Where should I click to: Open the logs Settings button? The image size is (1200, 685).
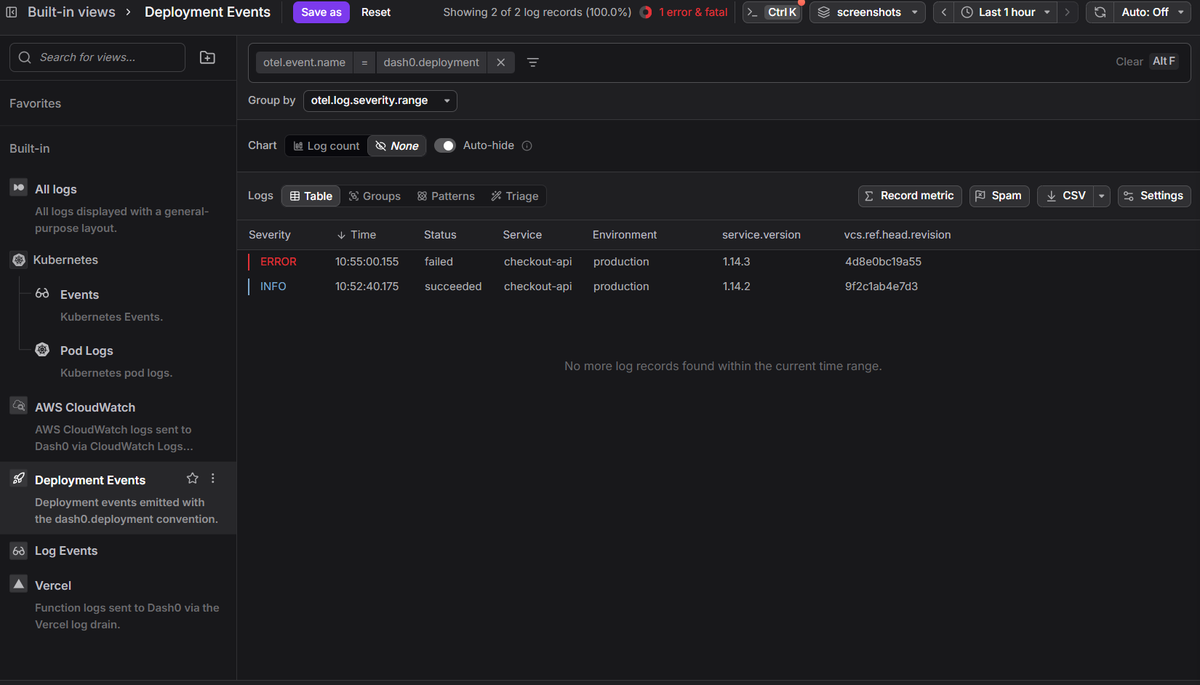point(1154,196)
